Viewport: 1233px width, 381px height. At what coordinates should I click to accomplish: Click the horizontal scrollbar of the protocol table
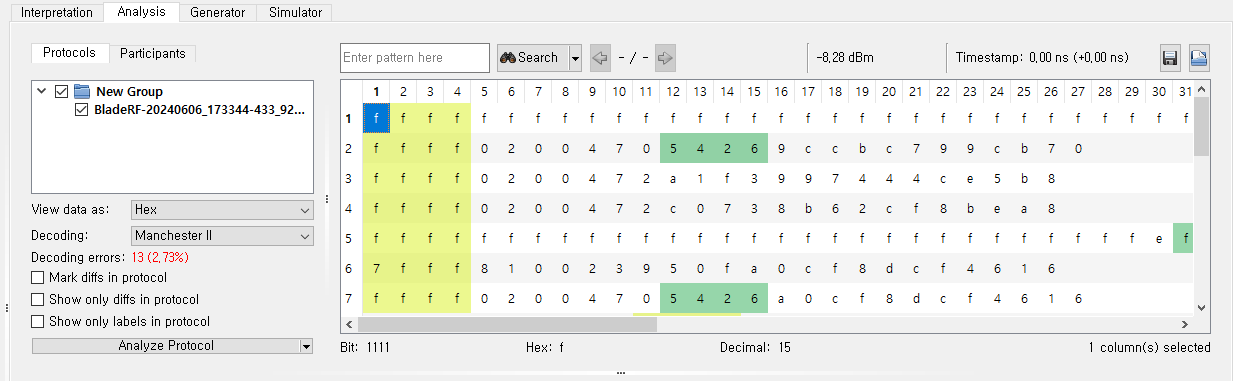[x=768, y=325]
